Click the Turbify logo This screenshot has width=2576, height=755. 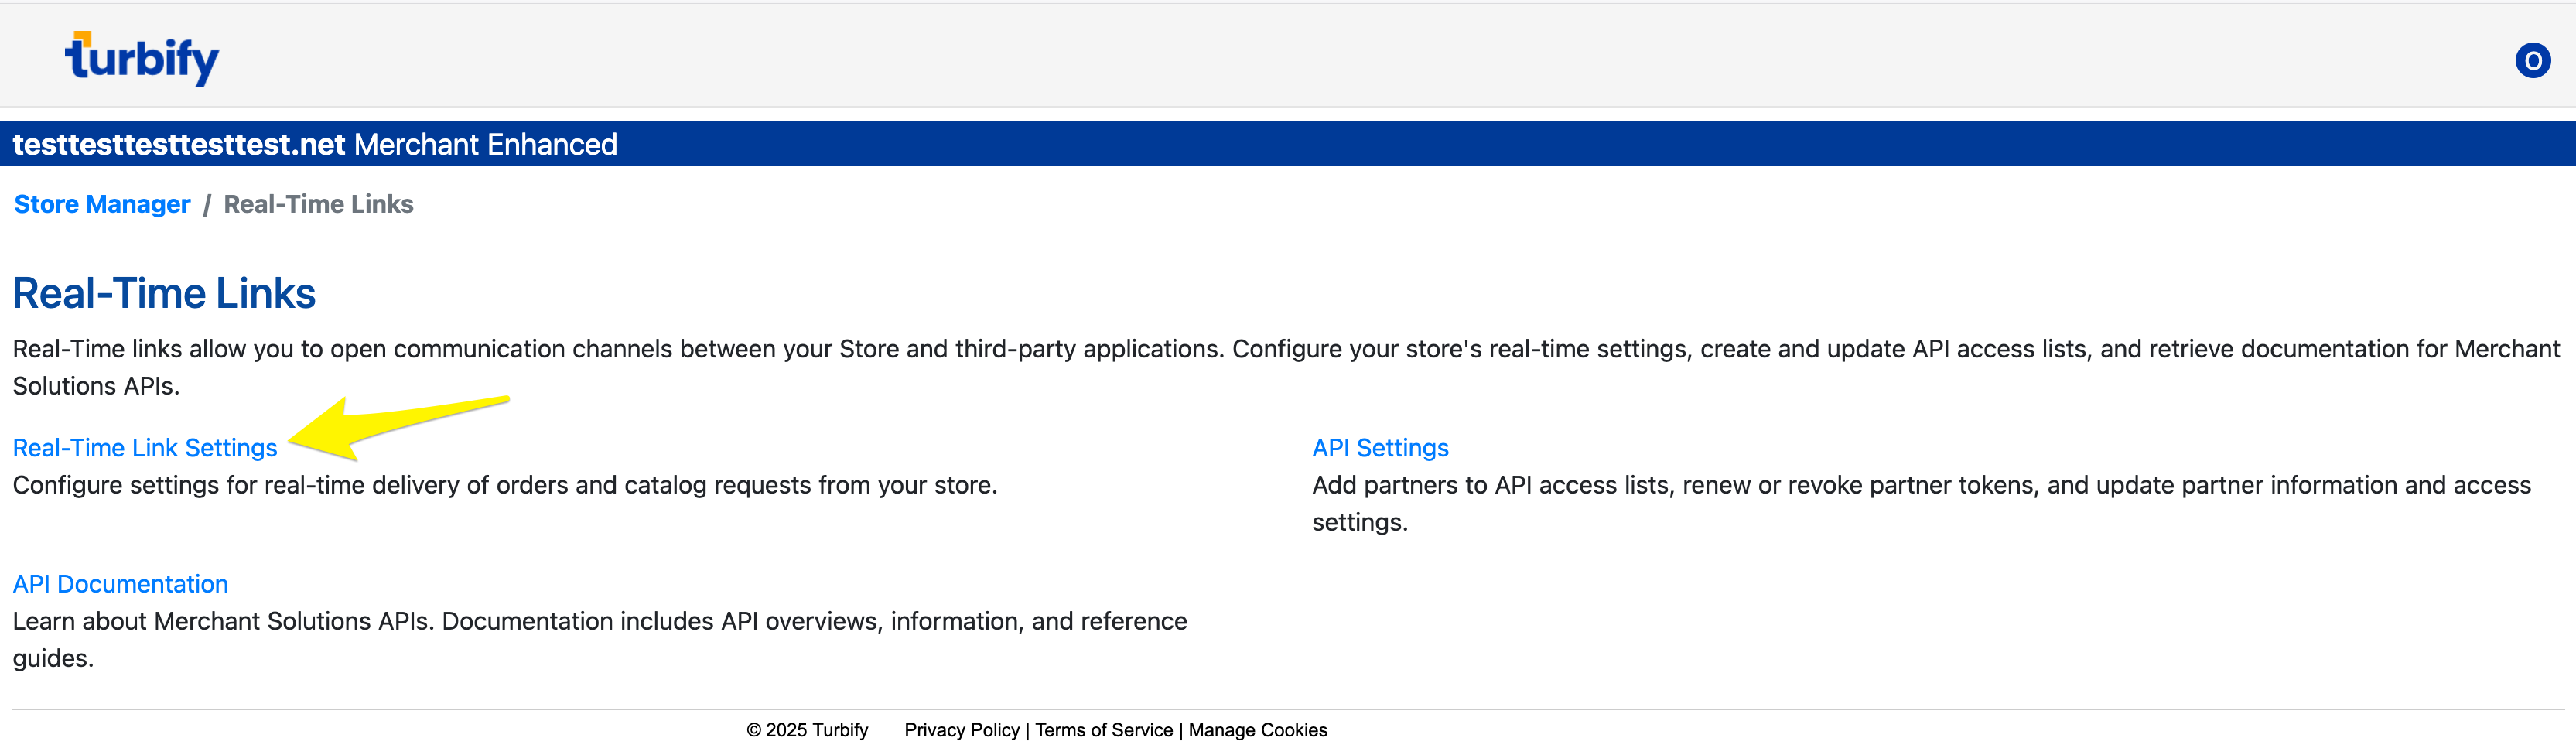click(x=142, y=58)
